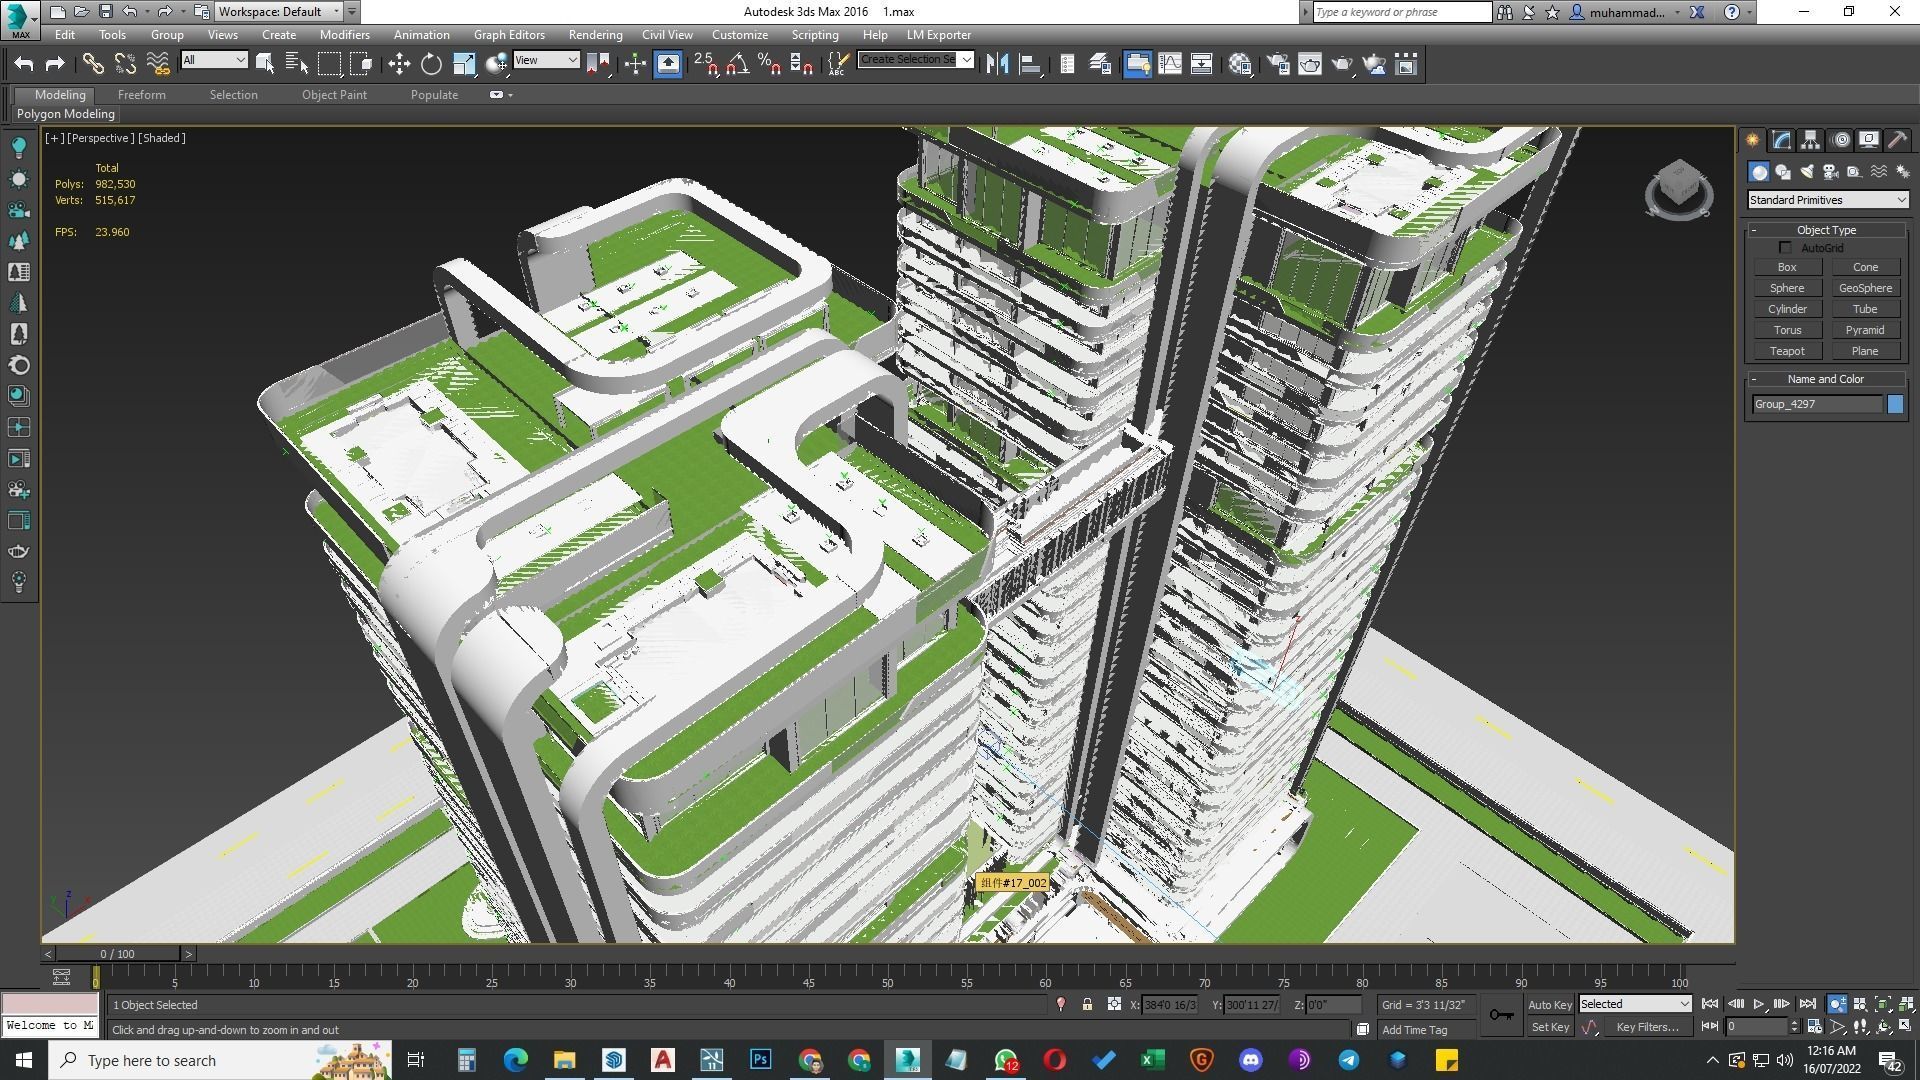Image resolution: width=1920 pixels, height=1080 pixels.
Task: Click the Sphere primitive button
Action: [1787, 288]
